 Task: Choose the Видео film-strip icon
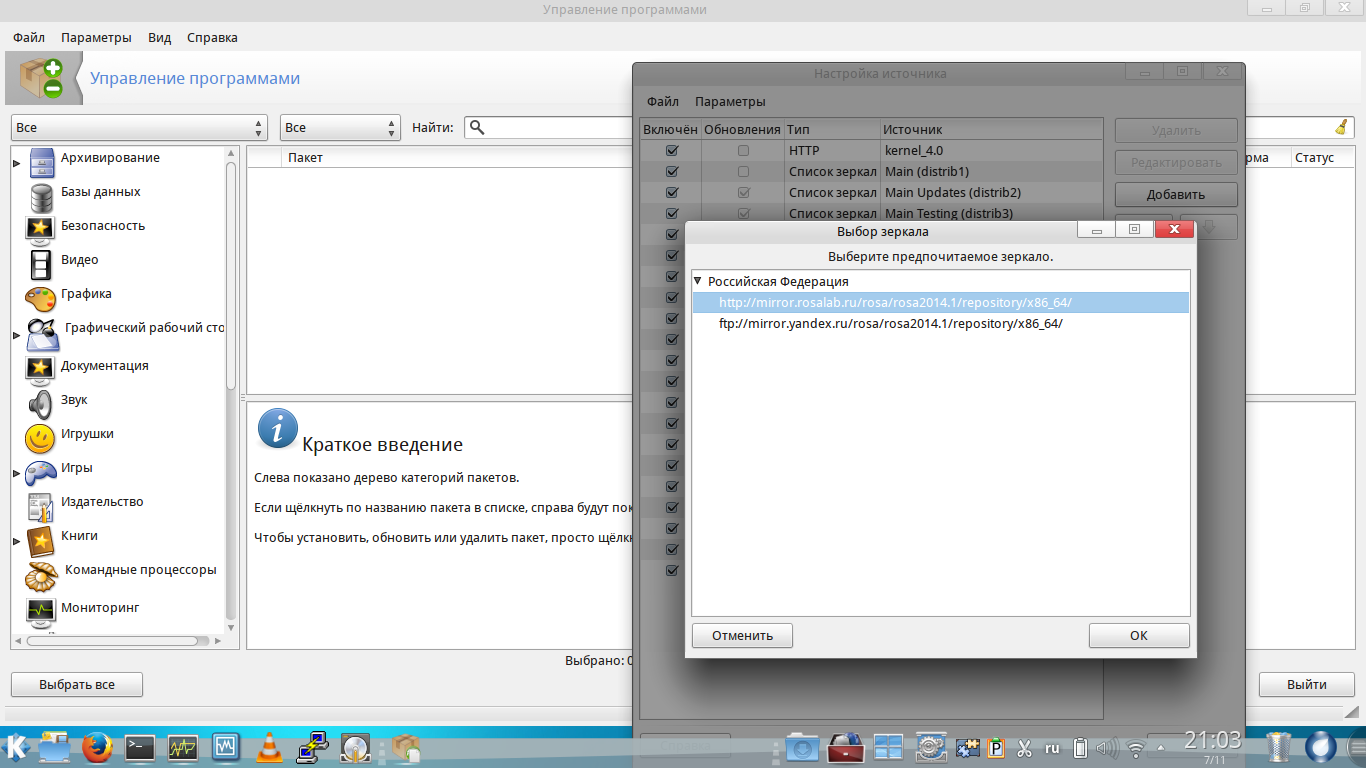[x=40, y=264]
